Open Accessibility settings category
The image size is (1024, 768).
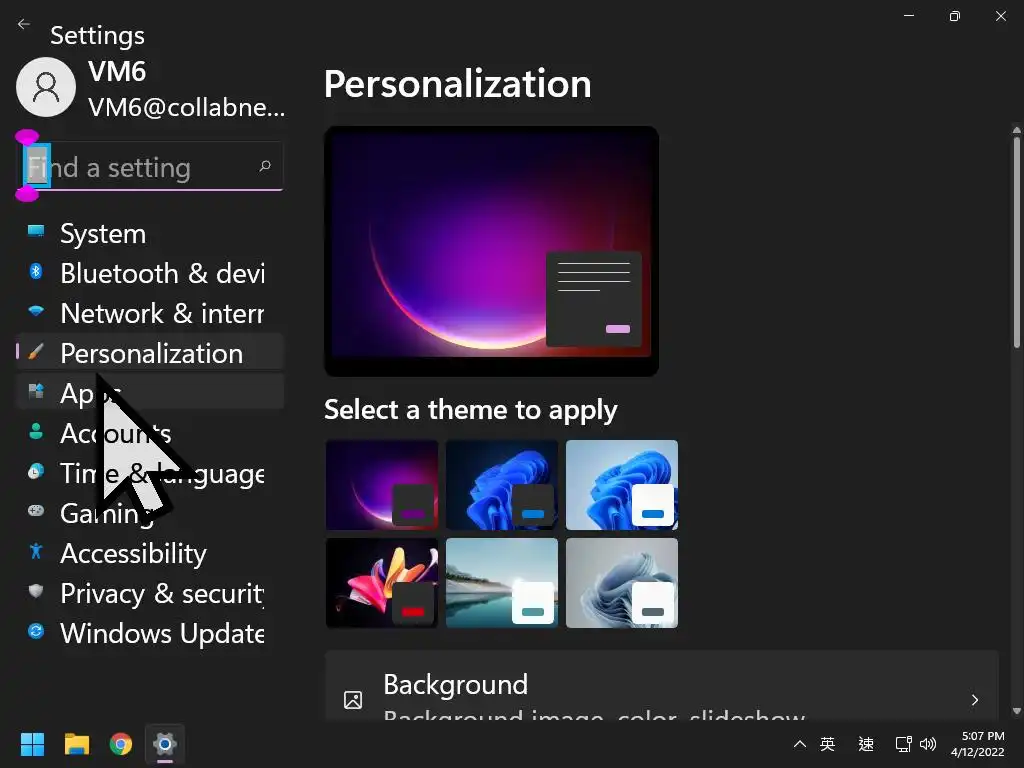coord(150,553)
